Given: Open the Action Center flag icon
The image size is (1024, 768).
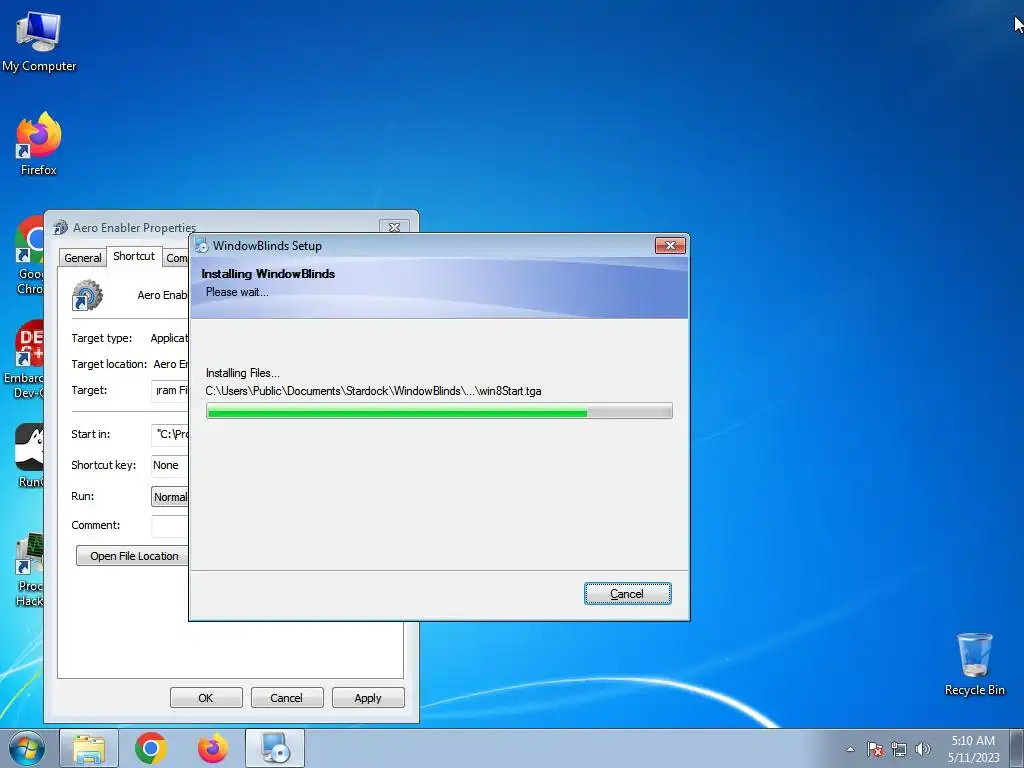Looking at the screenshot, I should pos(875,749).
